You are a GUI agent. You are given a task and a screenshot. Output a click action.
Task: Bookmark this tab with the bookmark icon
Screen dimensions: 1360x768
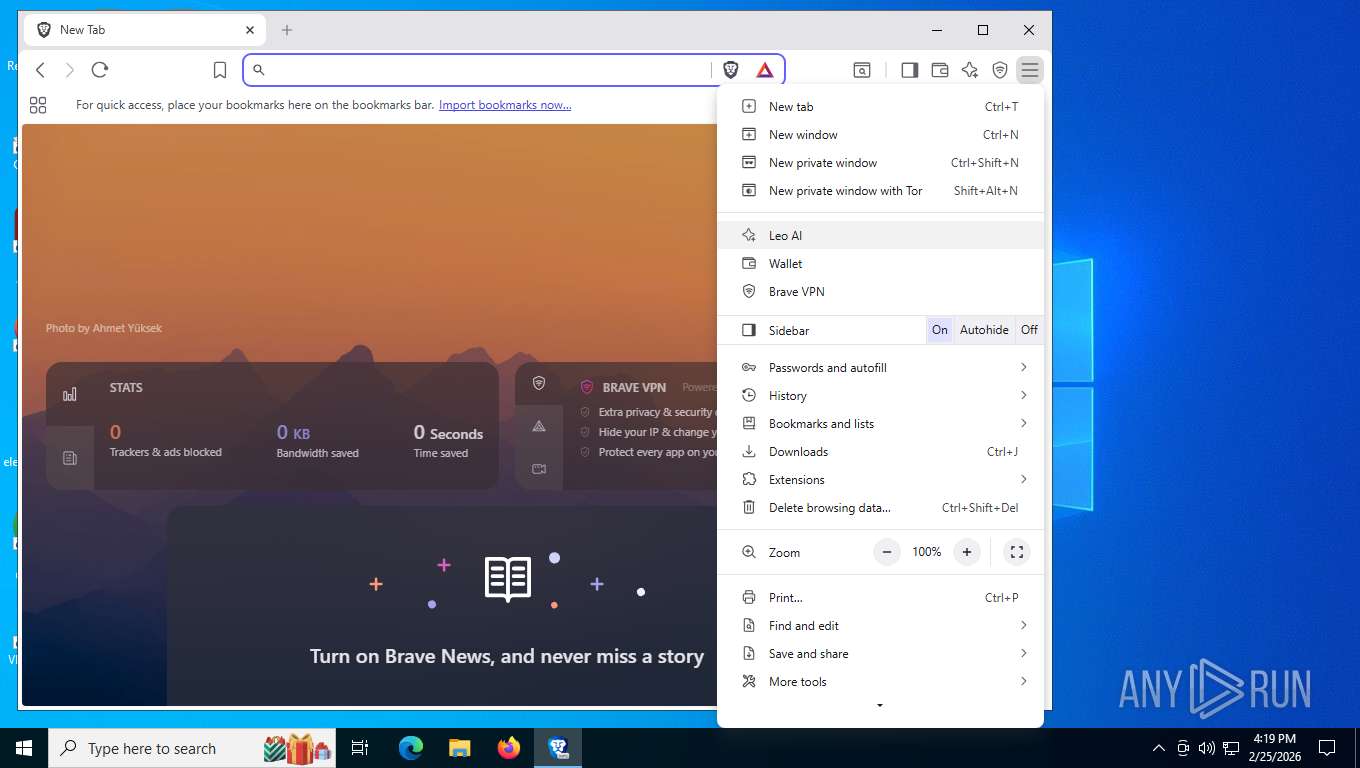pos(220,70)
